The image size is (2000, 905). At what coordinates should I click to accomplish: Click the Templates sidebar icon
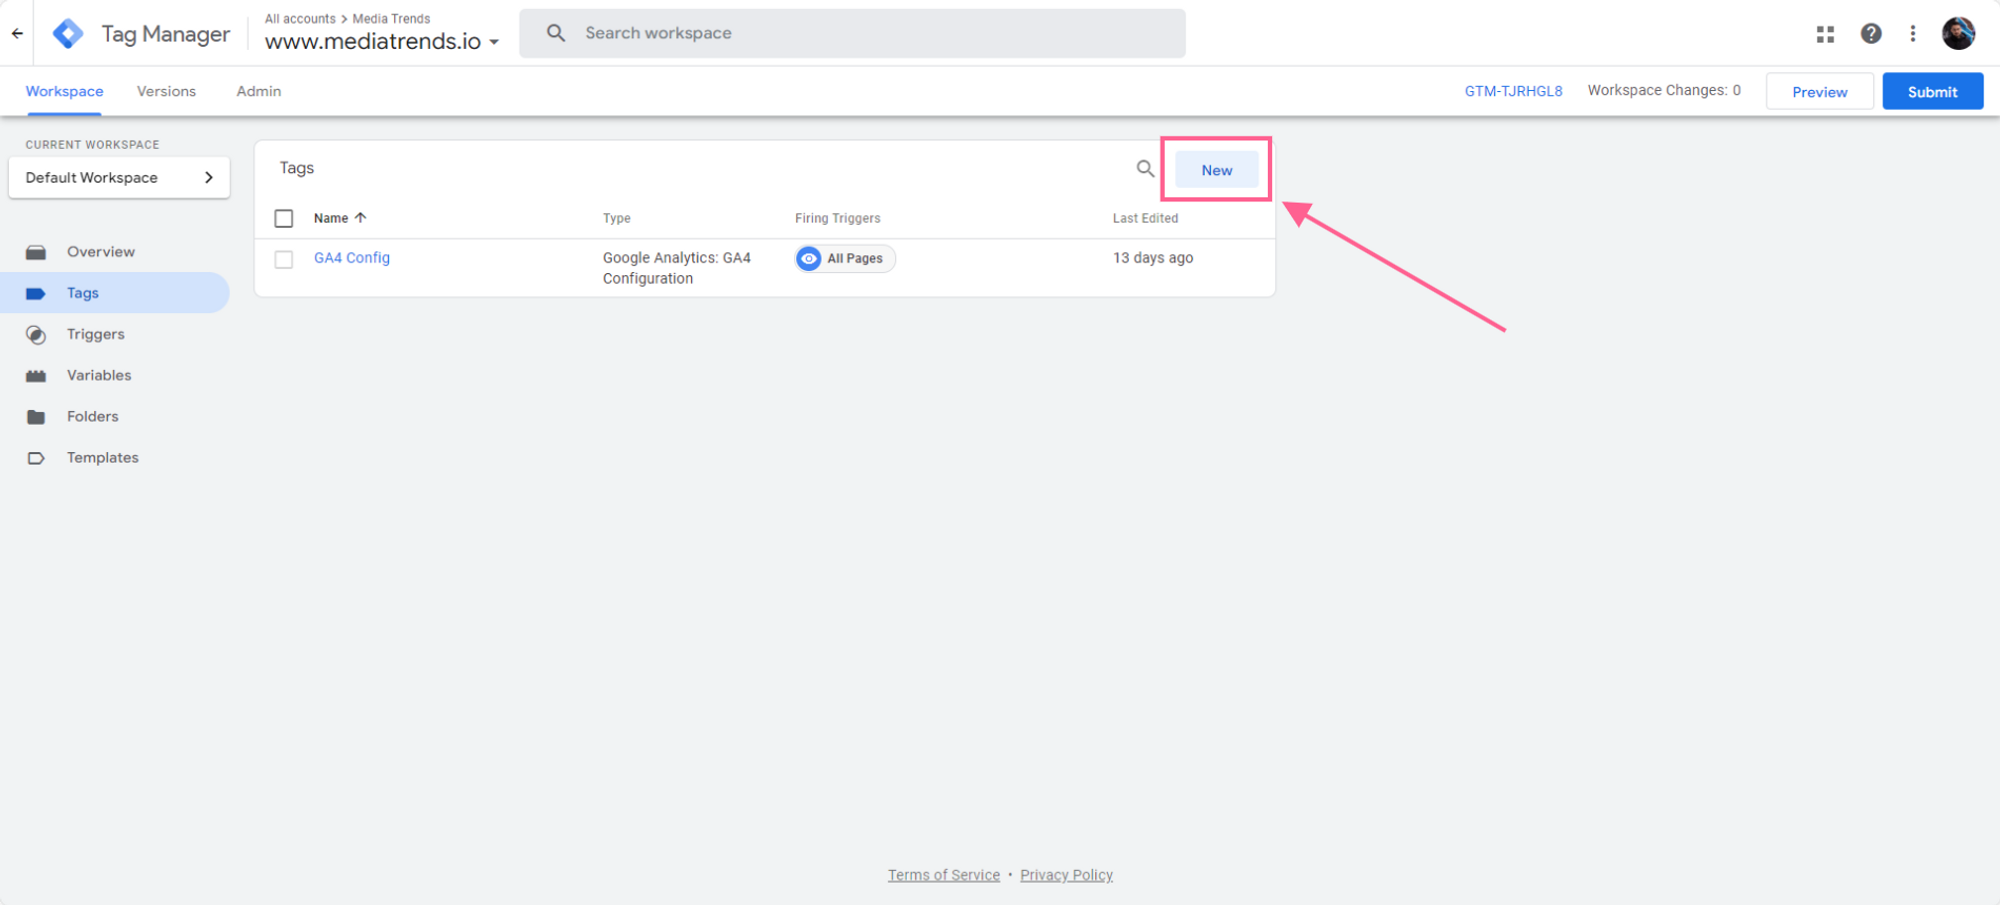point(36,458)
